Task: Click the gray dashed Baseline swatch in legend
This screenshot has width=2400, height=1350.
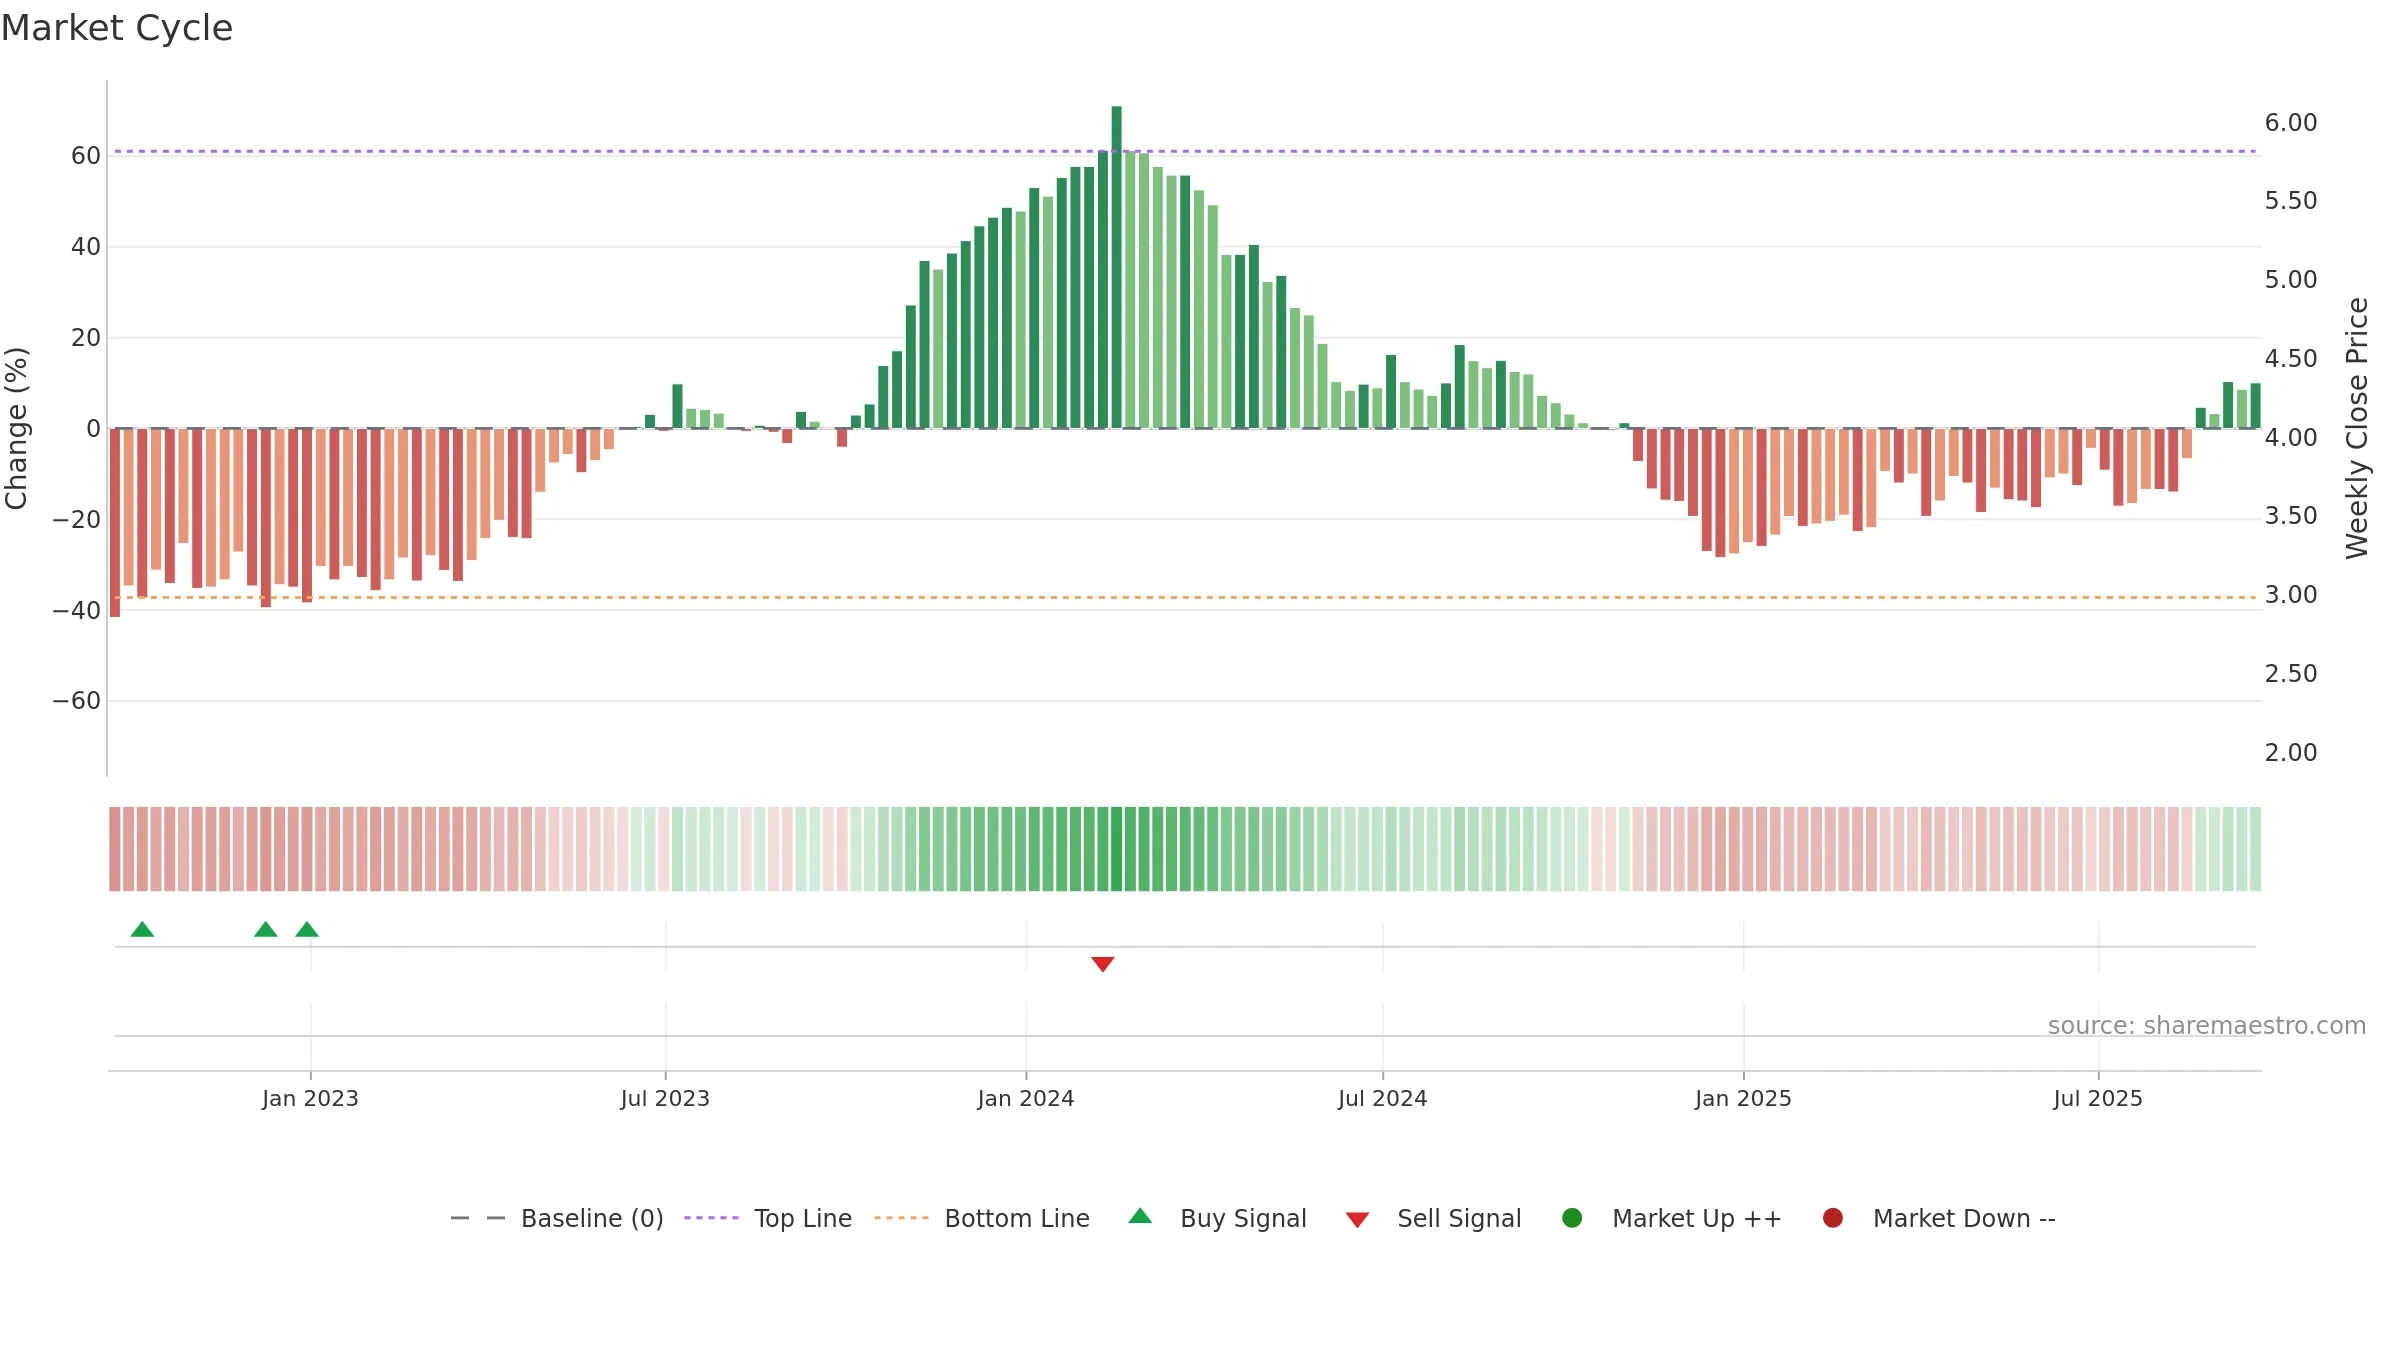Action: coord(478,1218)
